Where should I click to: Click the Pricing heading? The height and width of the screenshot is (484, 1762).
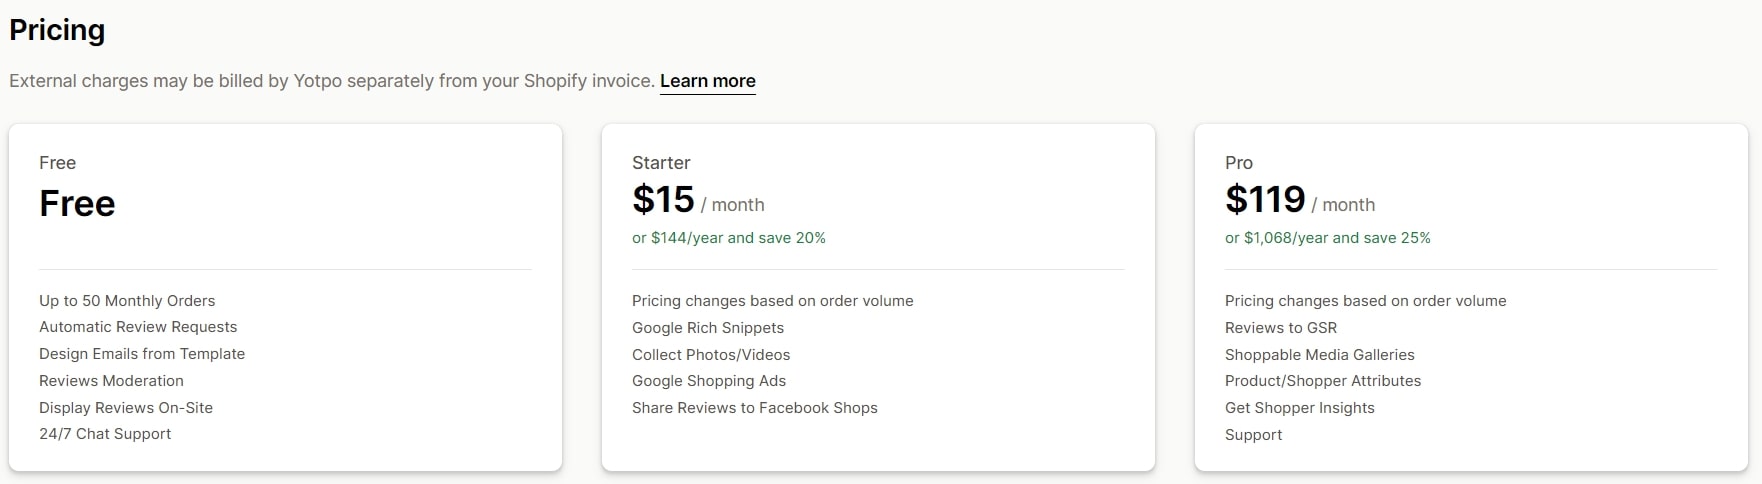(x=57, y=31)
